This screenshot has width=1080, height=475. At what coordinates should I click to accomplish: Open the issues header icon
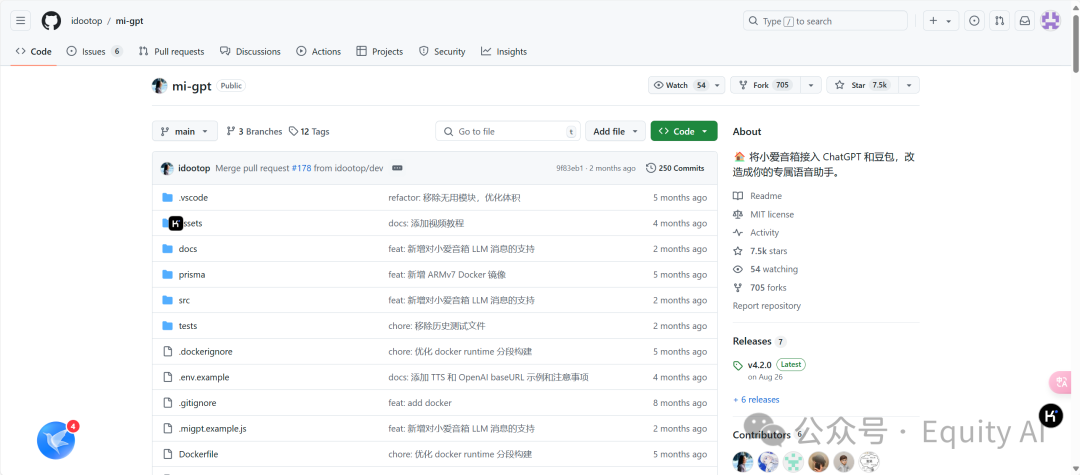click(x=974, y=21)
